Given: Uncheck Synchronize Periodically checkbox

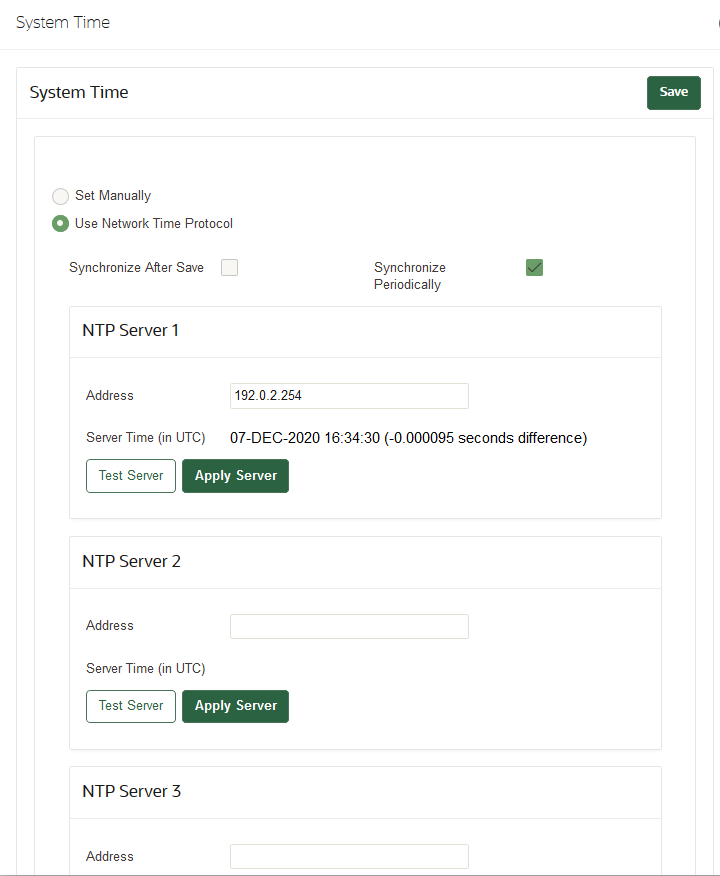Looking at the screenshot, I should [x=535, y=268].
